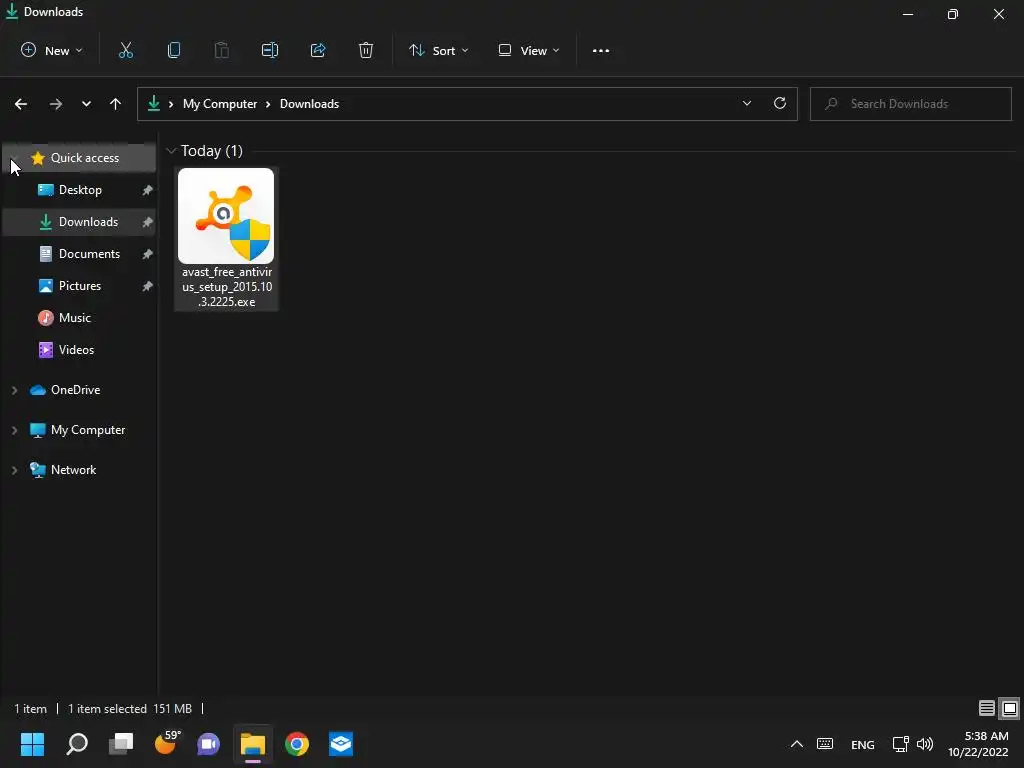
Task: Show hidden system tray icons
Action: pyautogui.click(x=797, y=744)
